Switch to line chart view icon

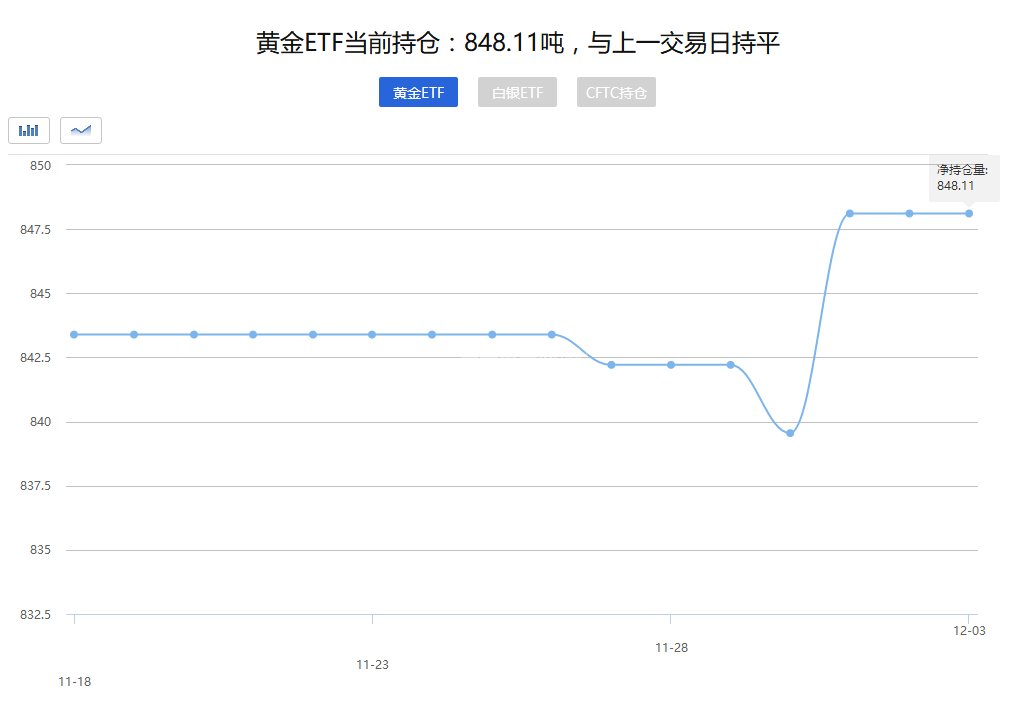(81, 130)
